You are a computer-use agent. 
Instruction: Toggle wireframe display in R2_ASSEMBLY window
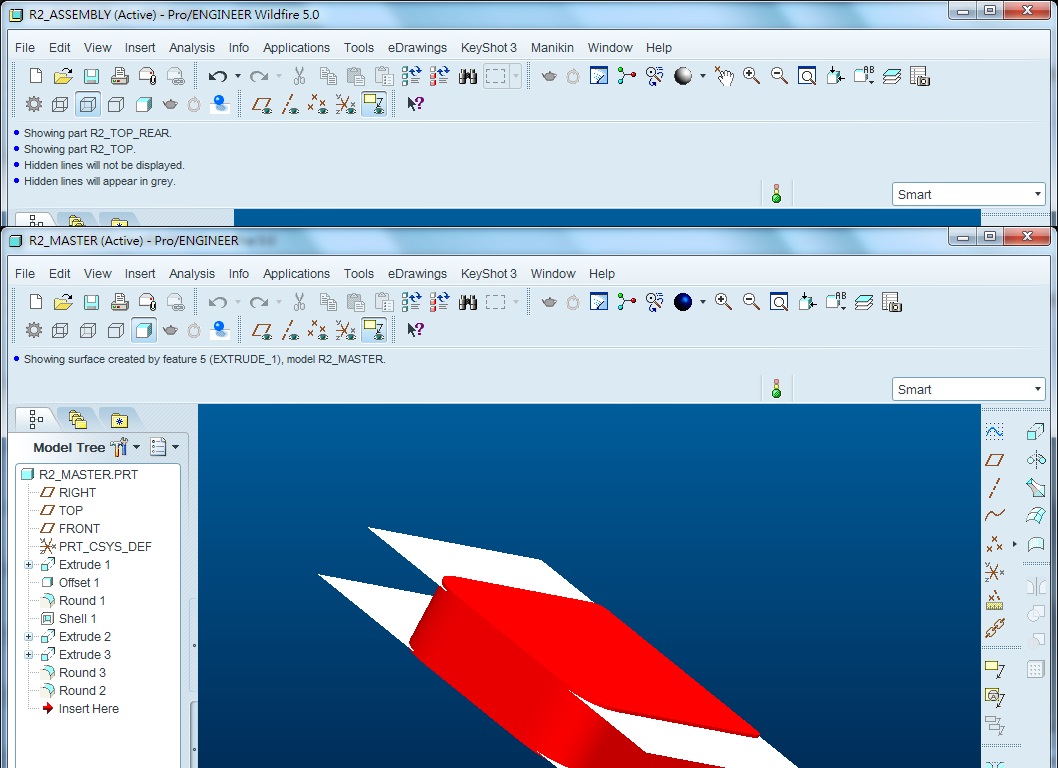click(x=60, y=104)
